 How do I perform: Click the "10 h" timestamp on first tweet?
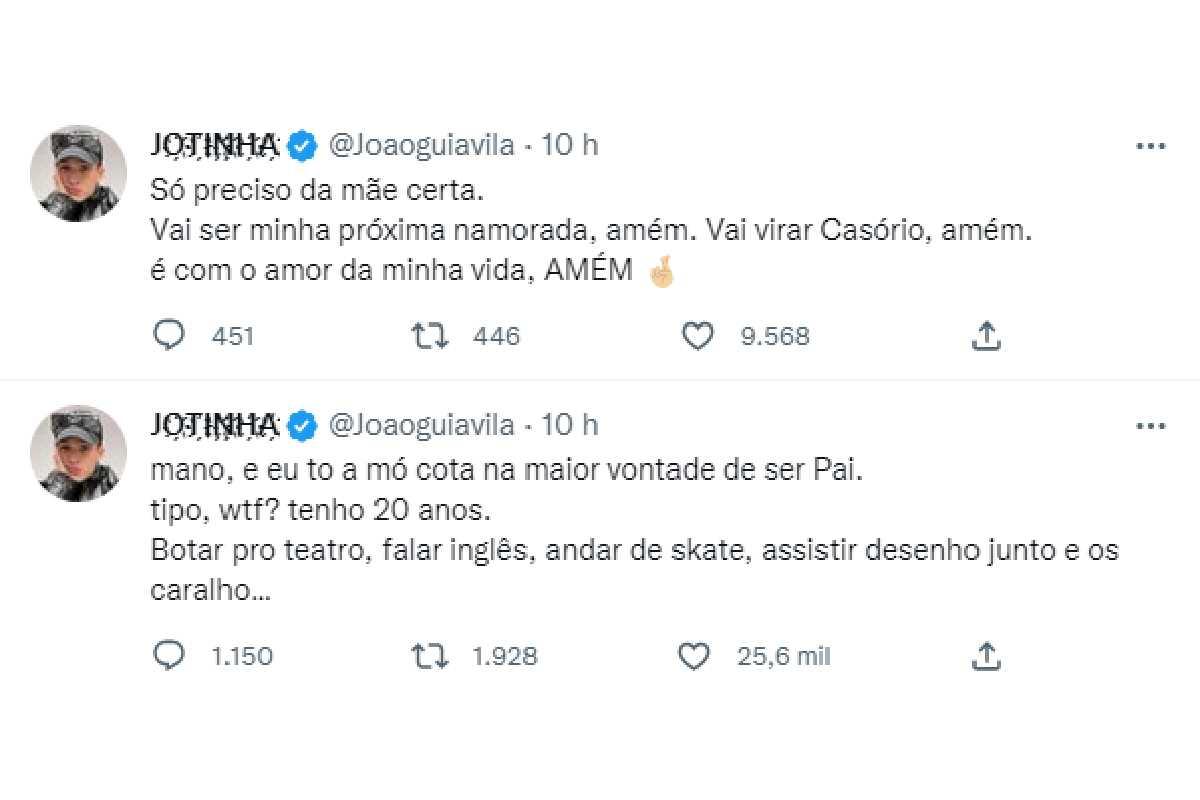569,146
